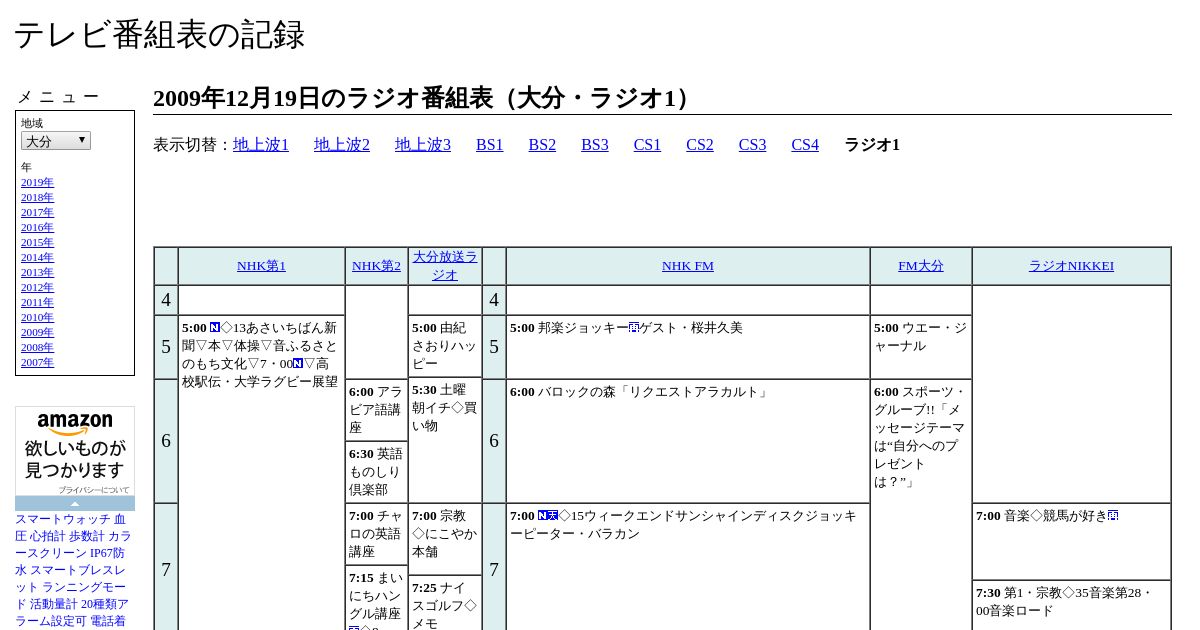Click the プライバシーについて ad notice
The height and width of the screenshot is (630, 1200).
tap(94, 490)
